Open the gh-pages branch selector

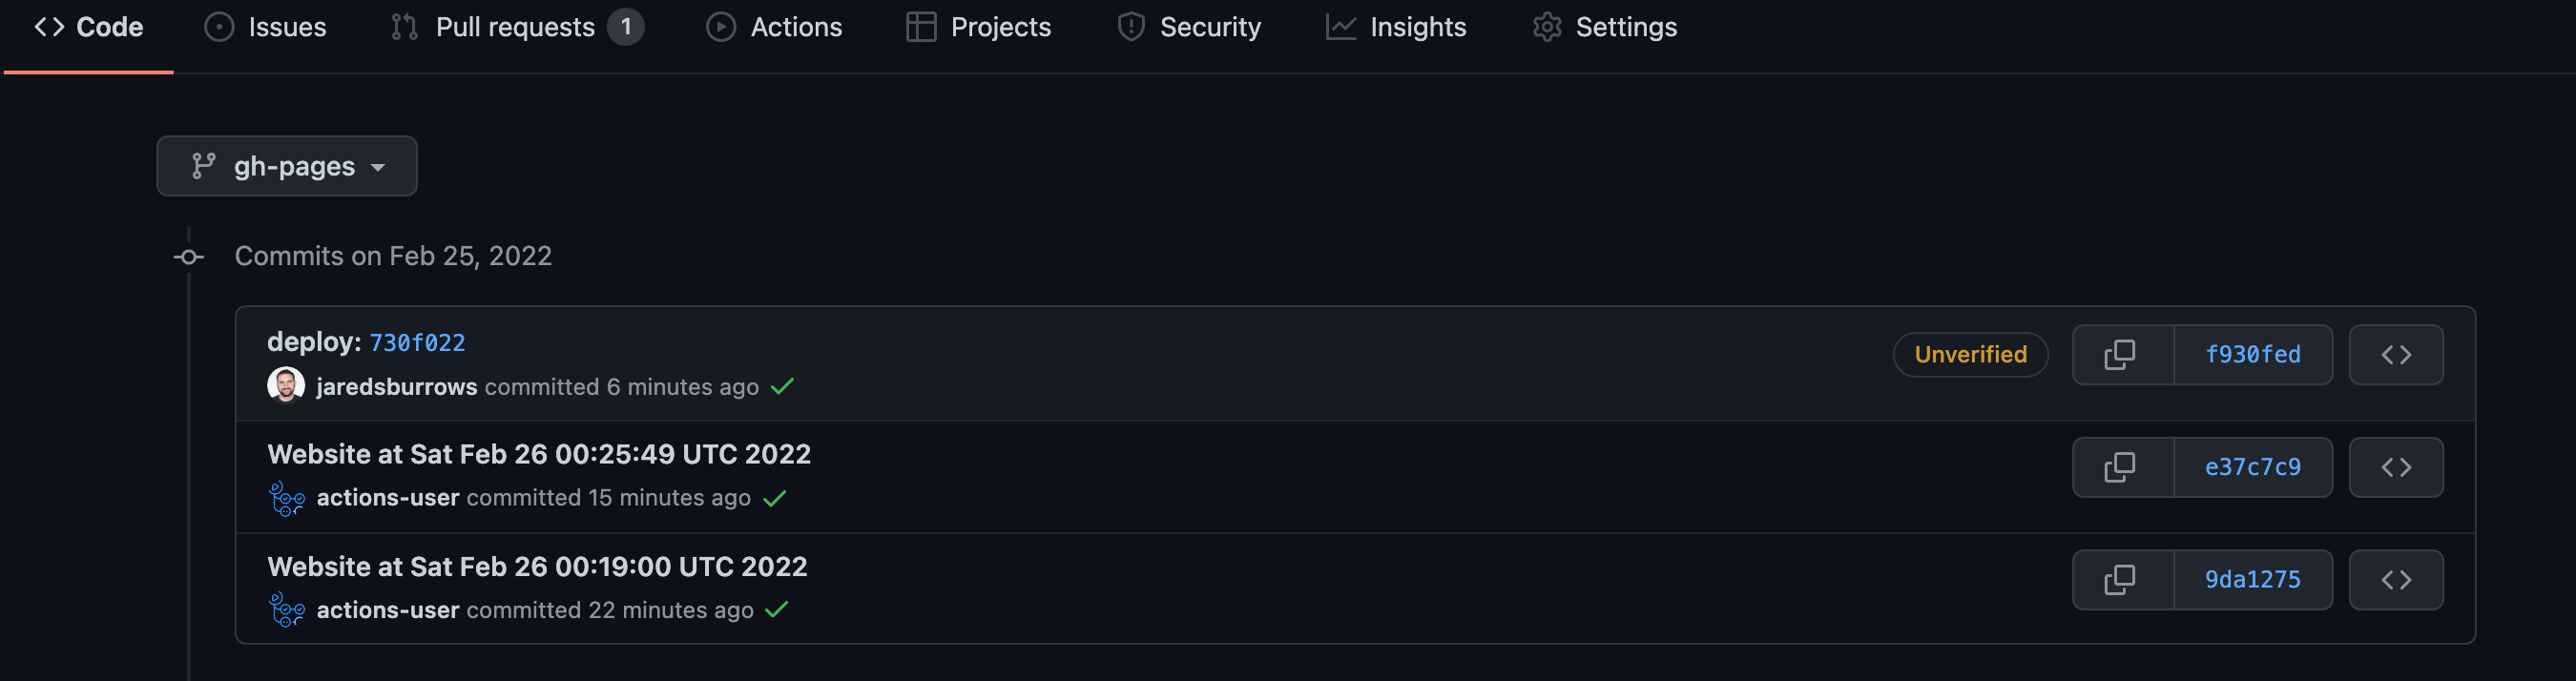[287, 165]
